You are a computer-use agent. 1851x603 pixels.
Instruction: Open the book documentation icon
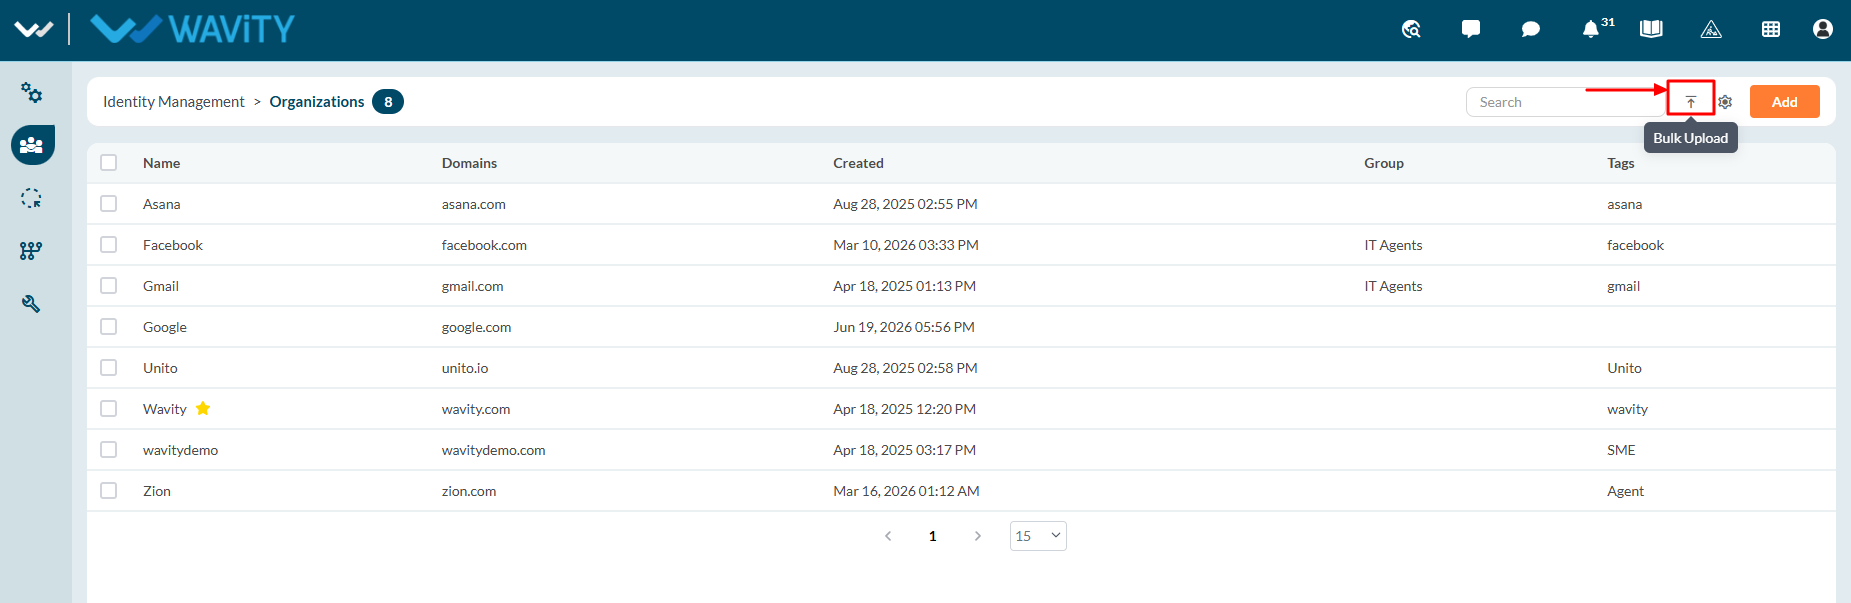[x=1651, y=29]
